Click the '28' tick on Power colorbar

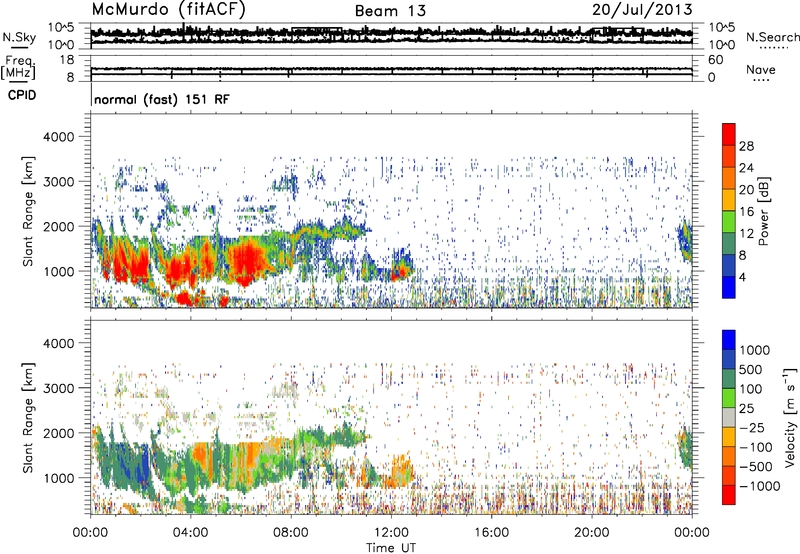pyautogui.click(x=746, y=146)
